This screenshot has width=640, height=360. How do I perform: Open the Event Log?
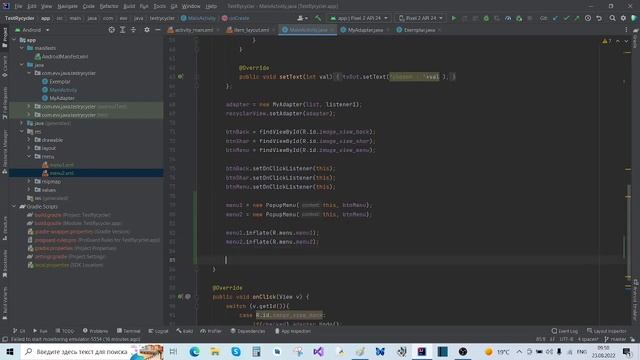pyautogui.click(x=564, y=331)
